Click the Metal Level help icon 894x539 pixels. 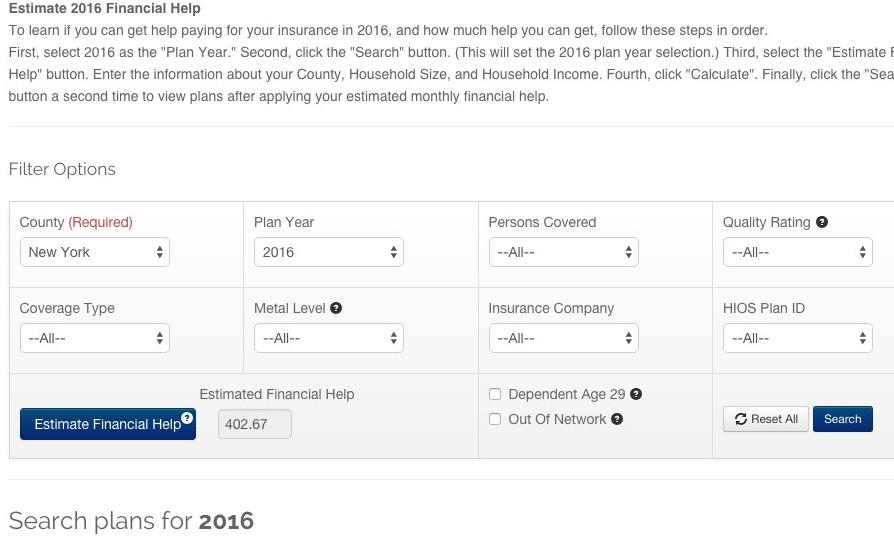(336, 308)
